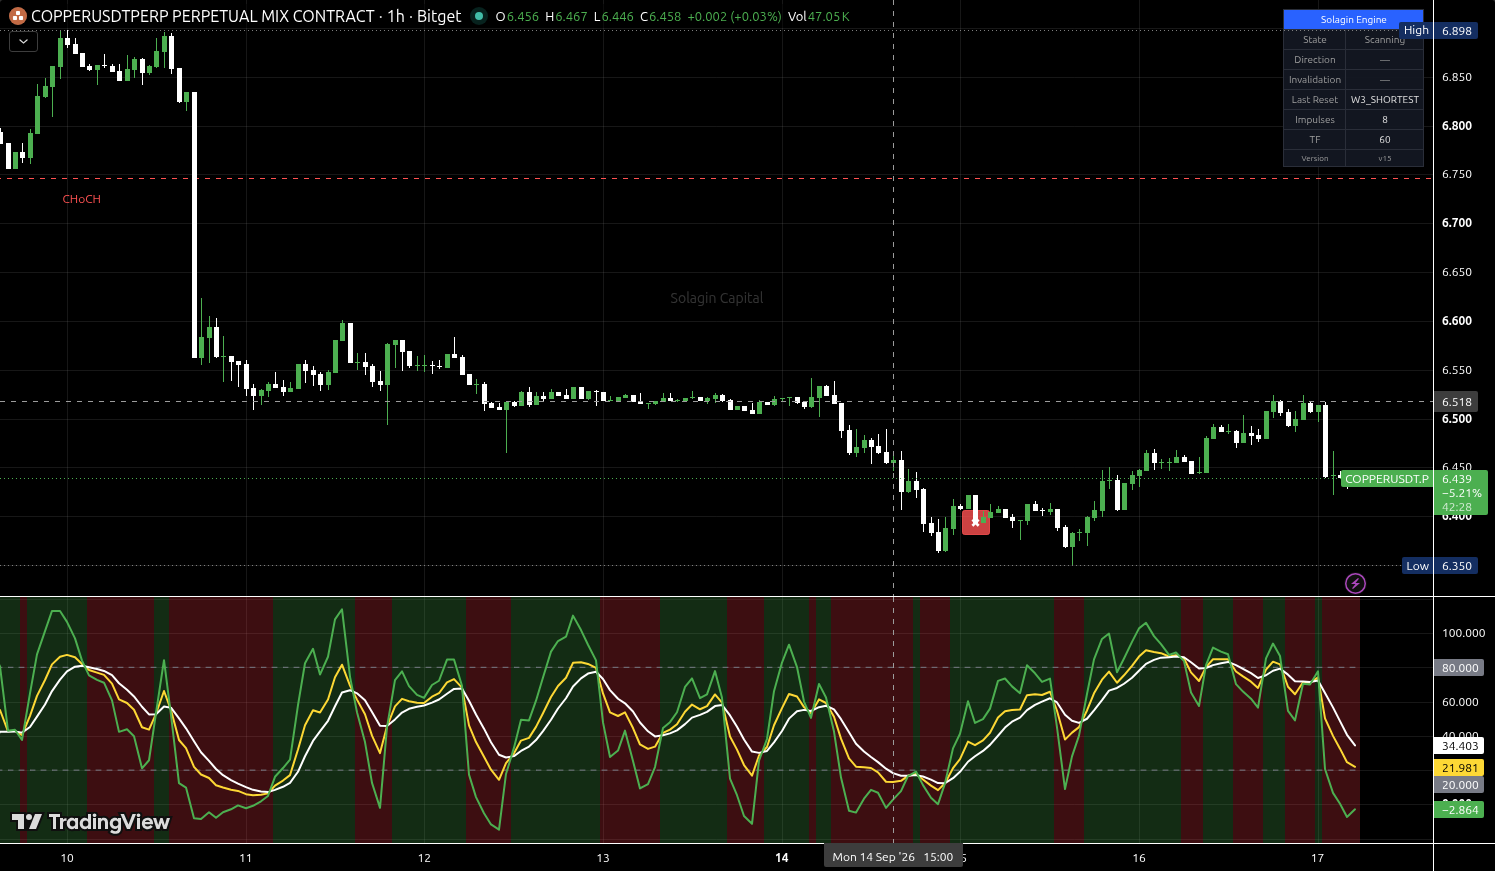Click the COPPERUSDTPERP PERPETUAL MIX CONTRACT title
Viewport: 1495px width, 871px height.
(203, 16)
